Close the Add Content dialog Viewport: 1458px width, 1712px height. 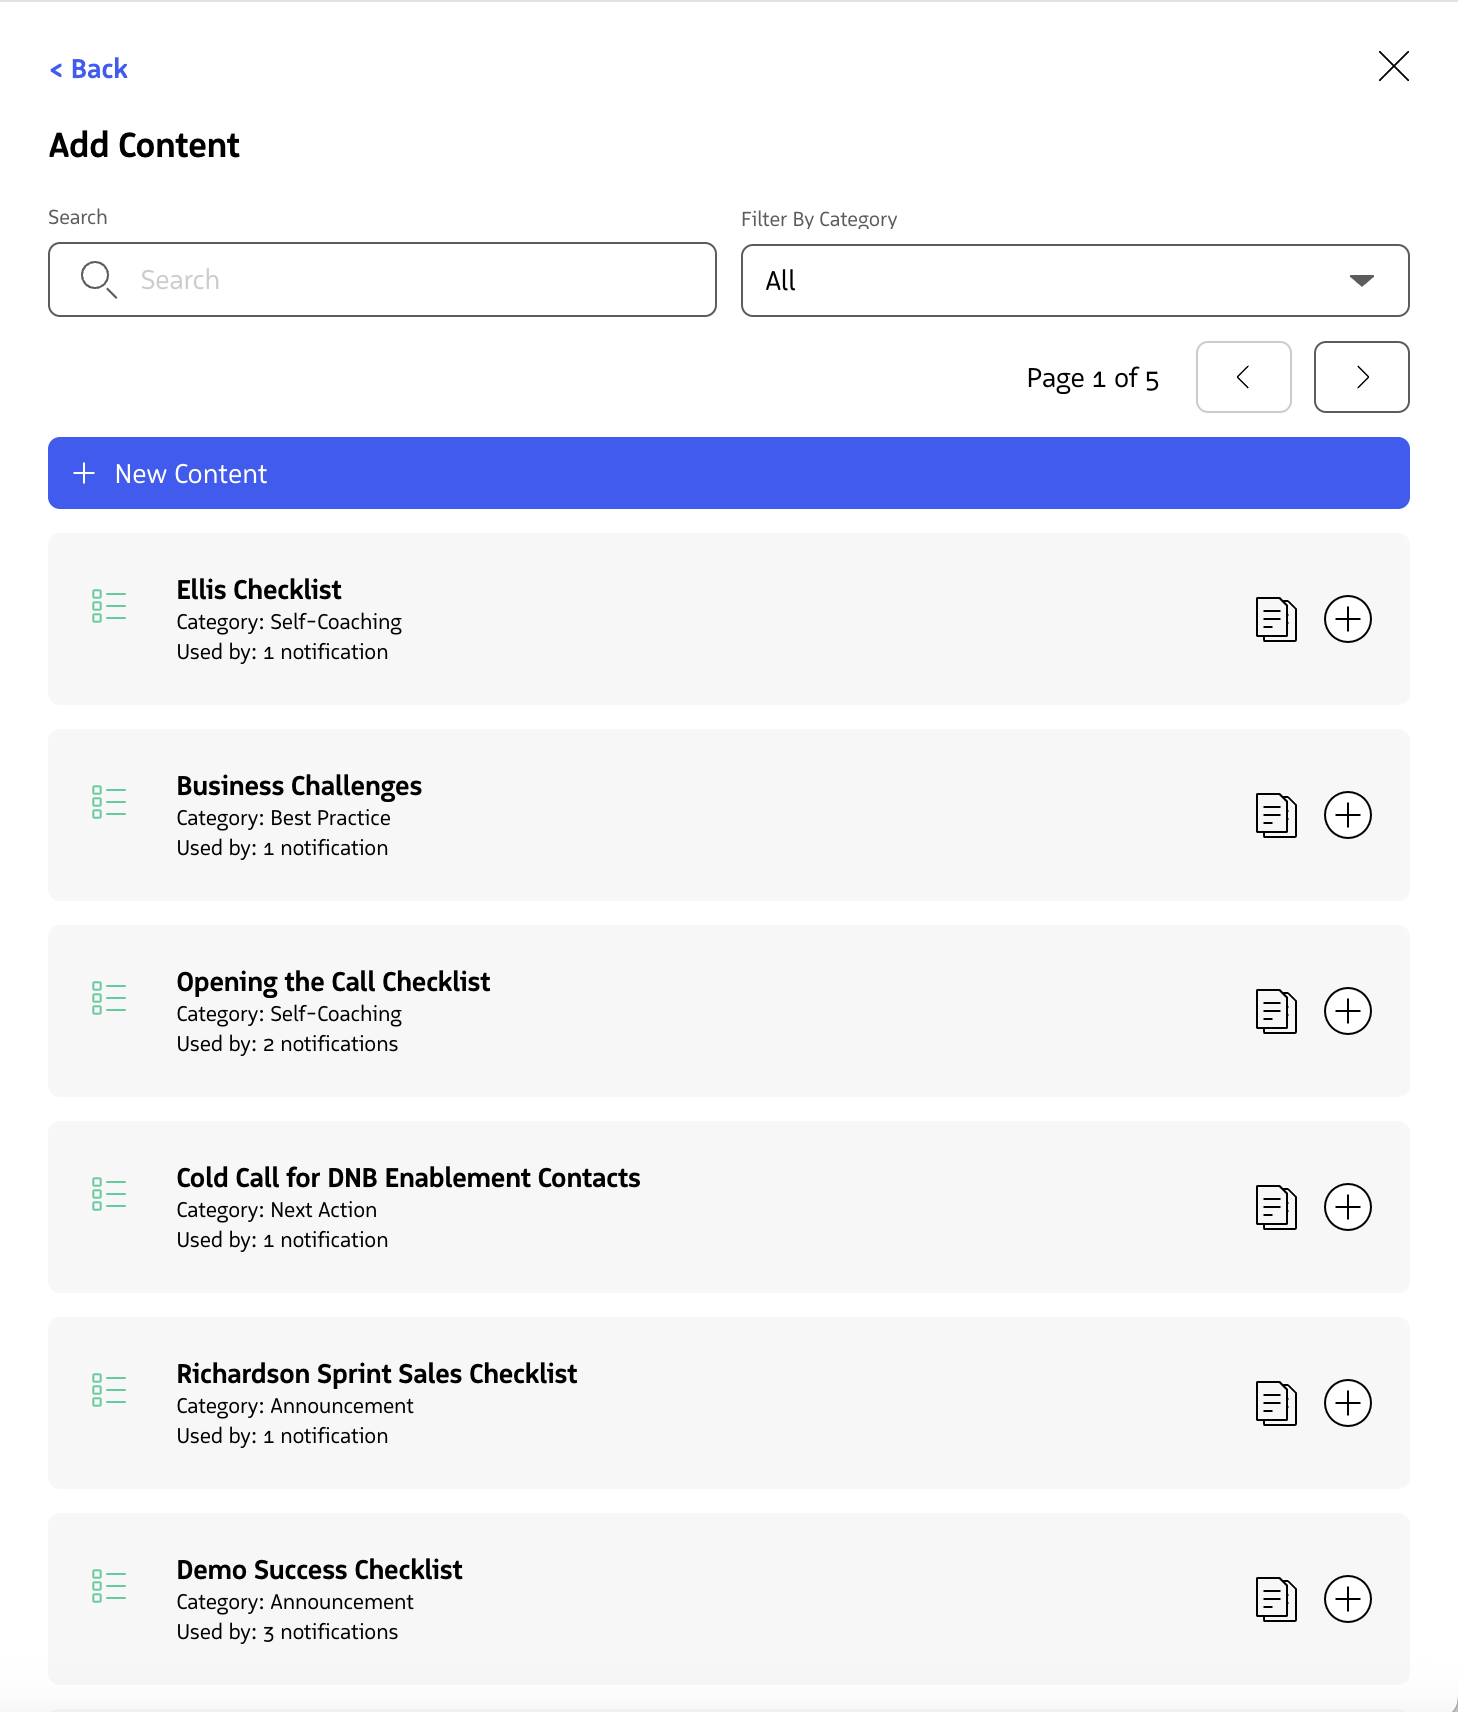1393,66
